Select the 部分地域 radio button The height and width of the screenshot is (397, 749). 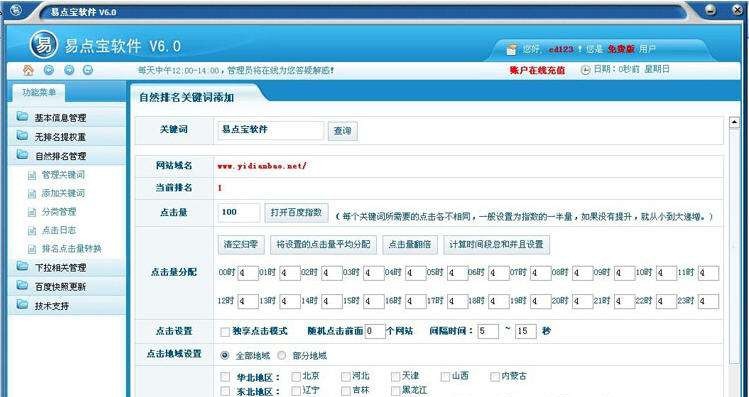(282, 355)
